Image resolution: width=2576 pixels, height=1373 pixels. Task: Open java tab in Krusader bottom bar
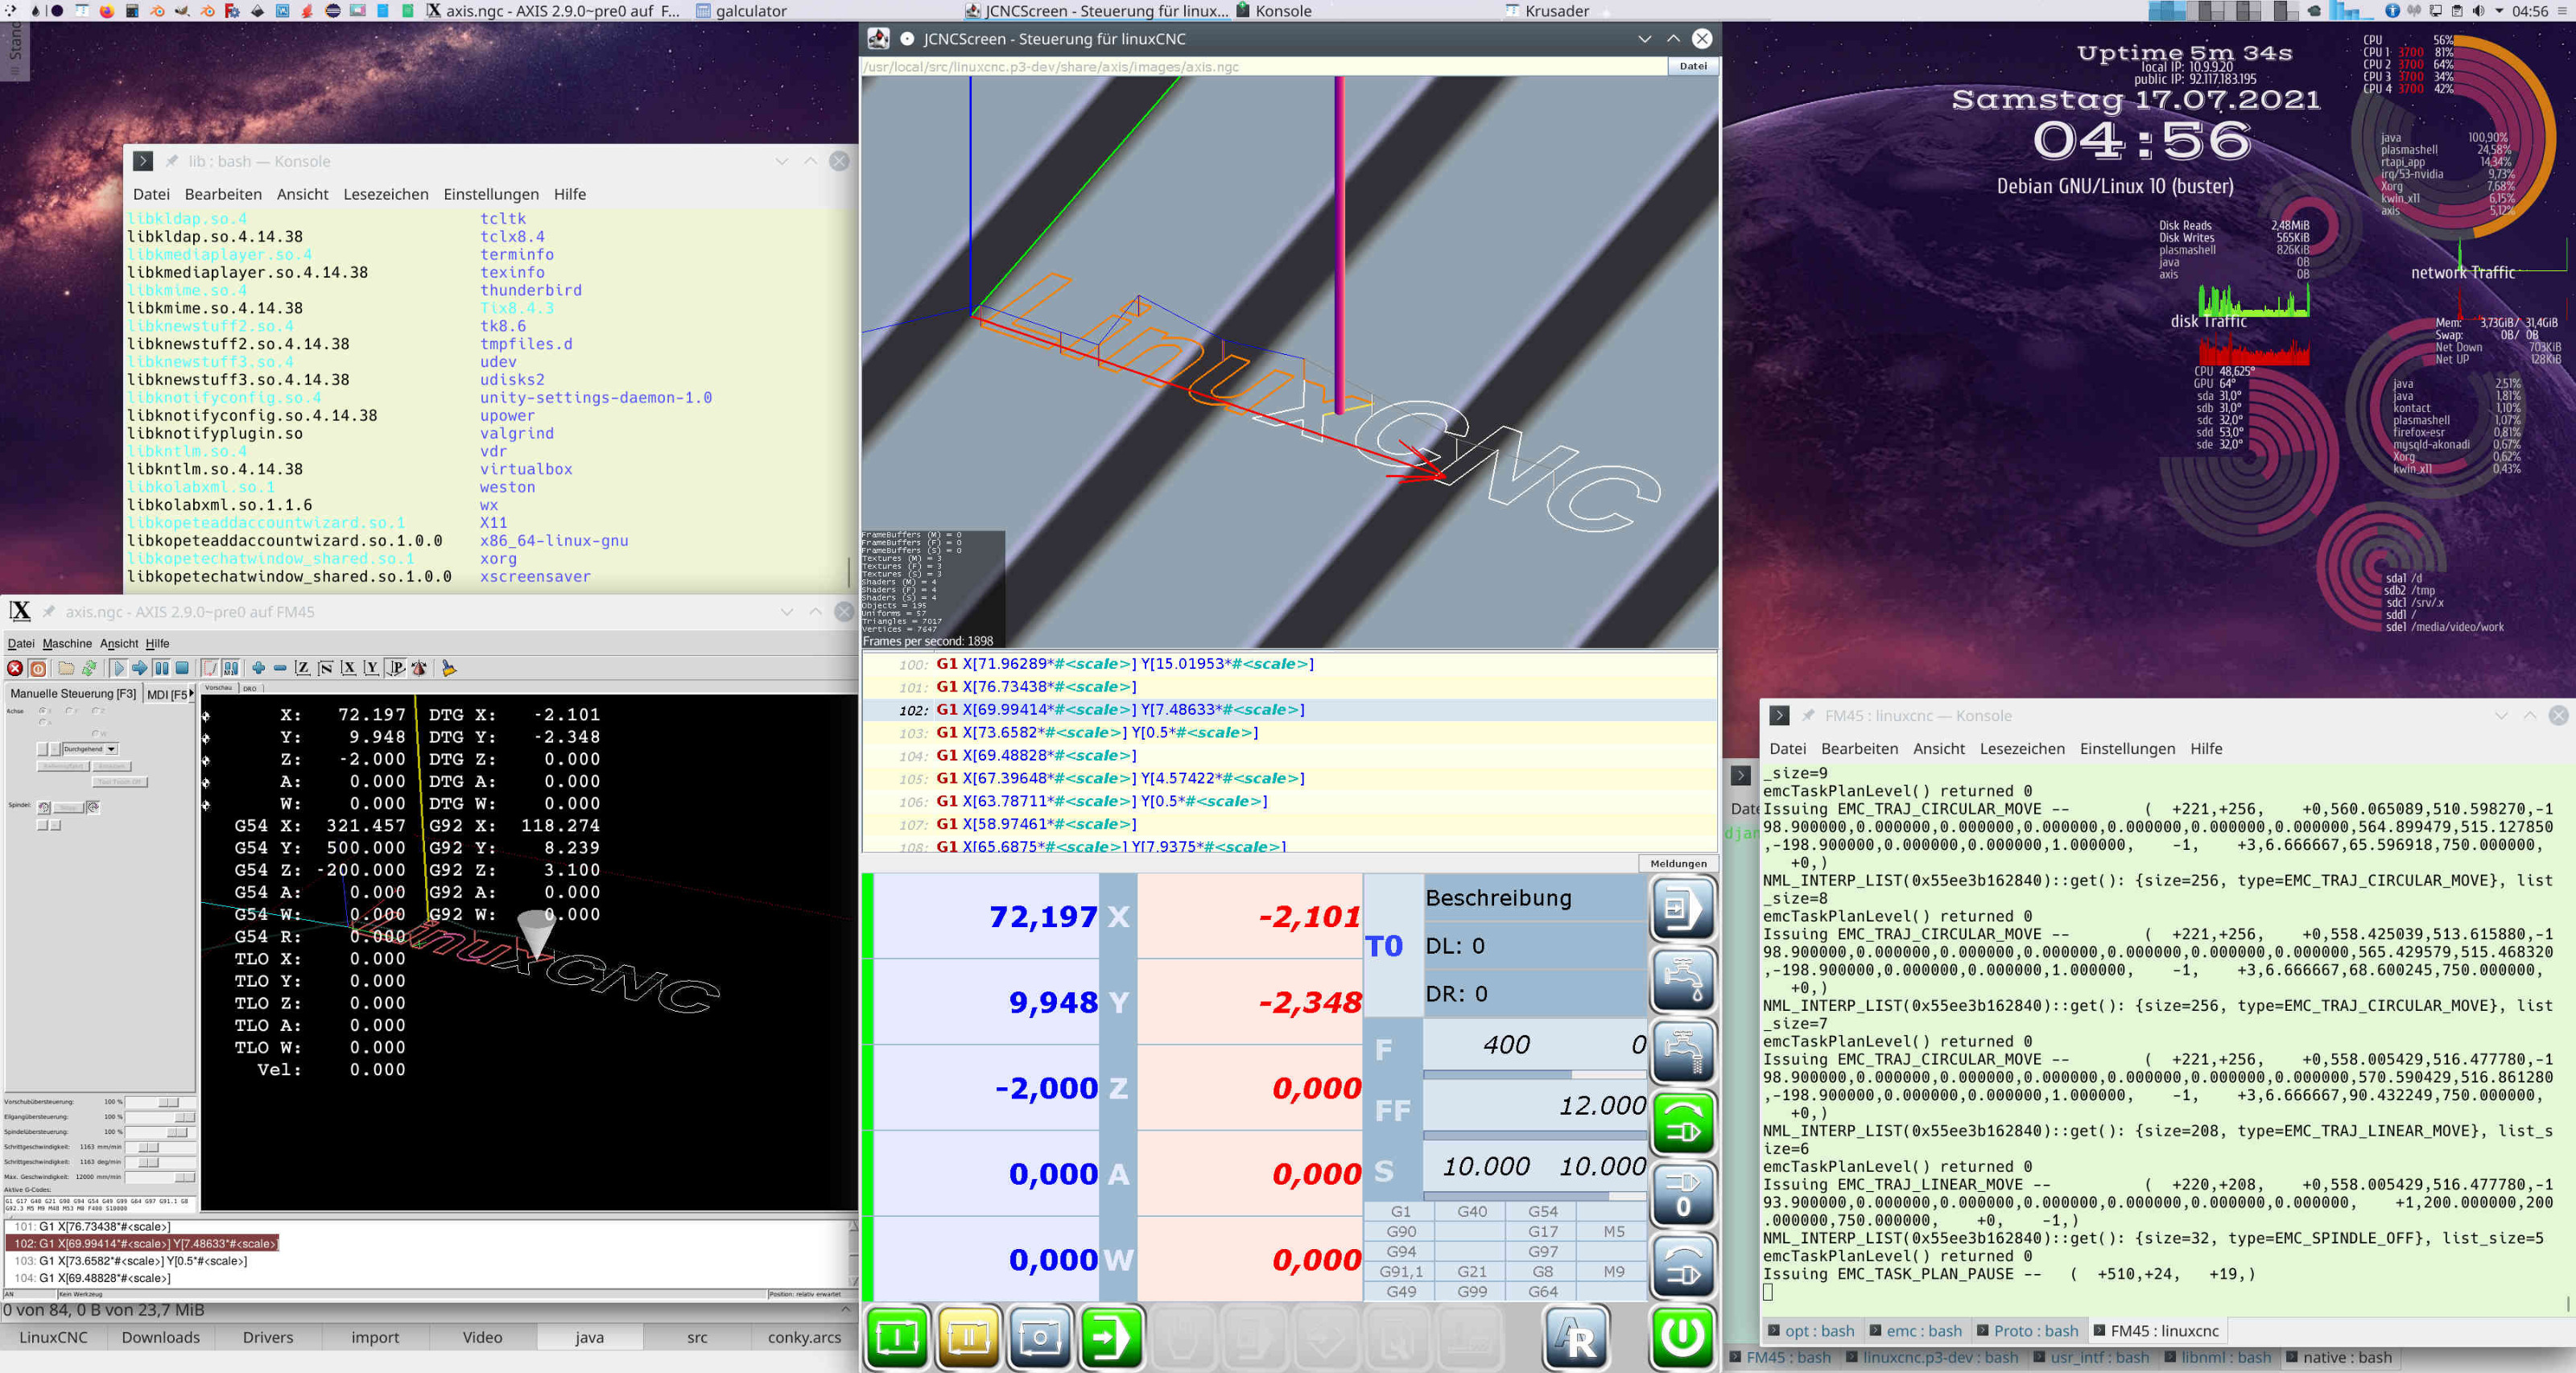pos(589,1337)
